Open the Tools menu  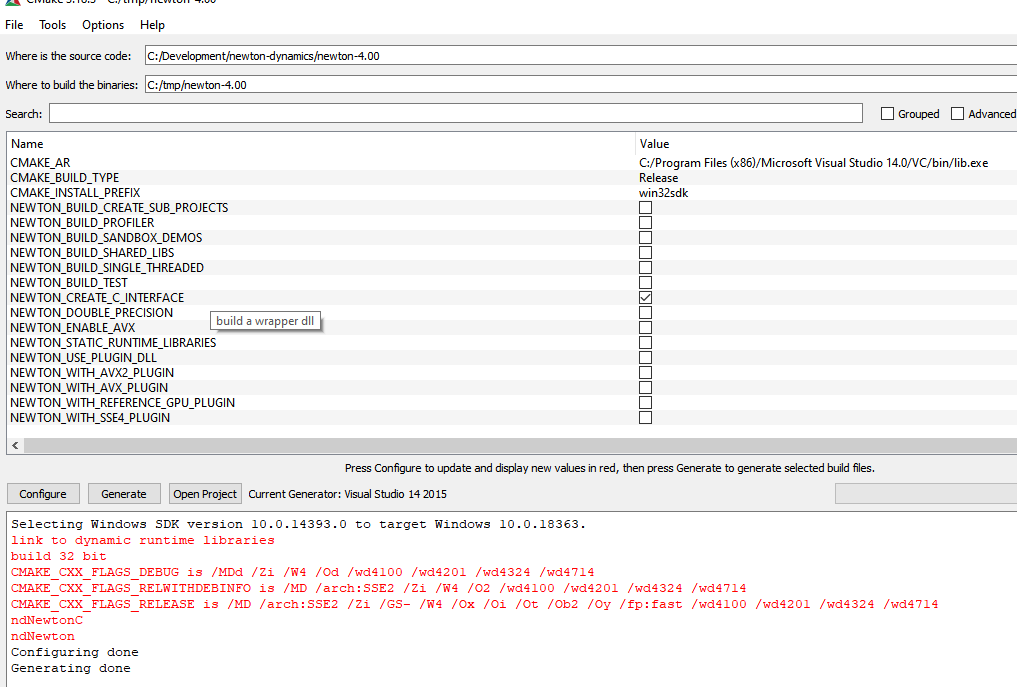coord(53,25)
